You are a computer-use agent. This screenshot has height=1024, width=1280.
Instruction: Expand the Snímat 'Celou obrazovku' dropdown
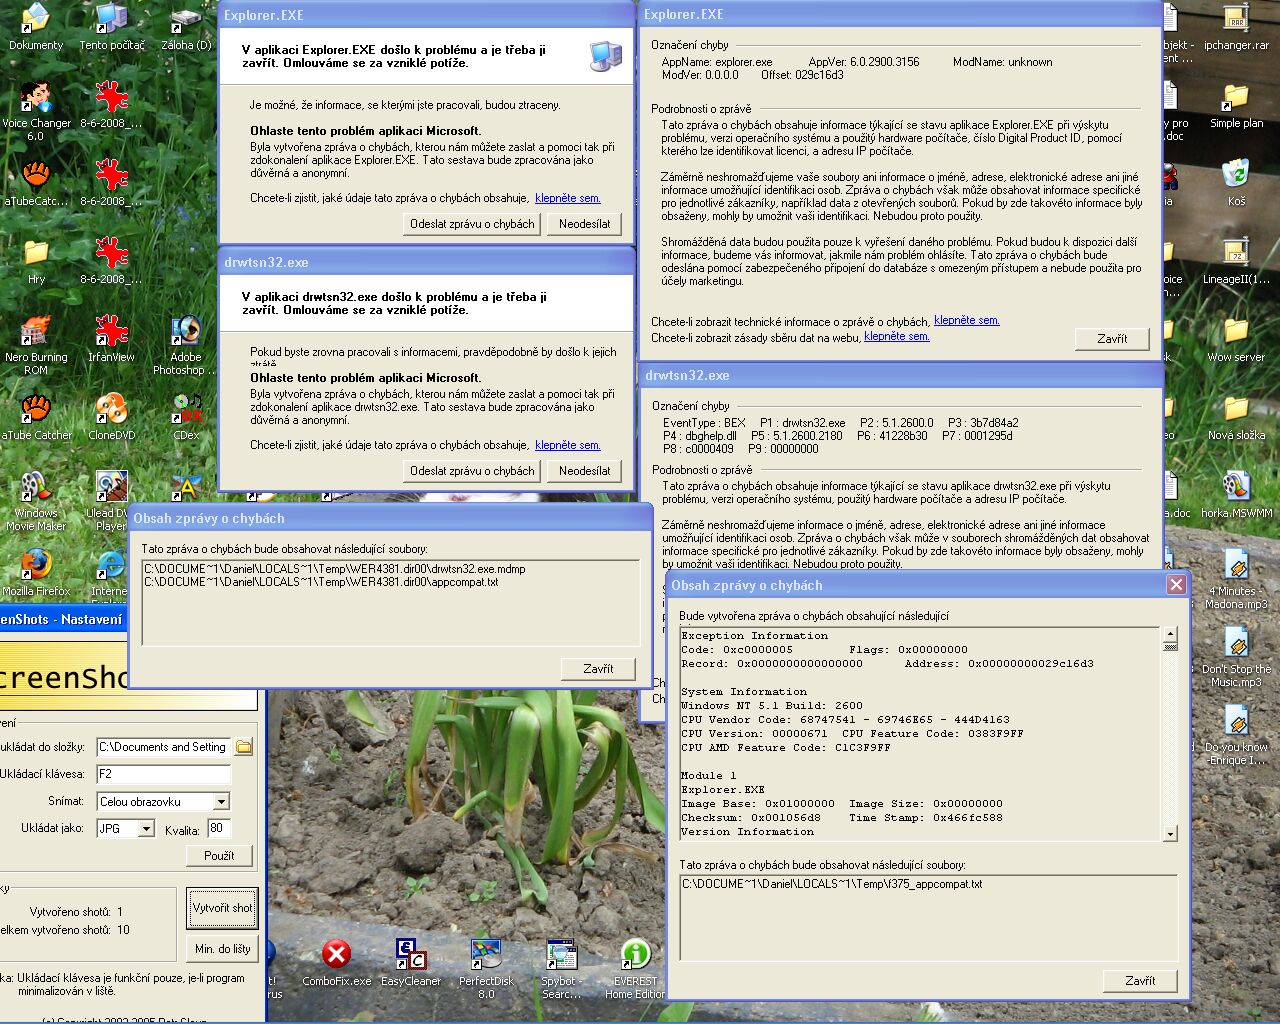(221, 801)
